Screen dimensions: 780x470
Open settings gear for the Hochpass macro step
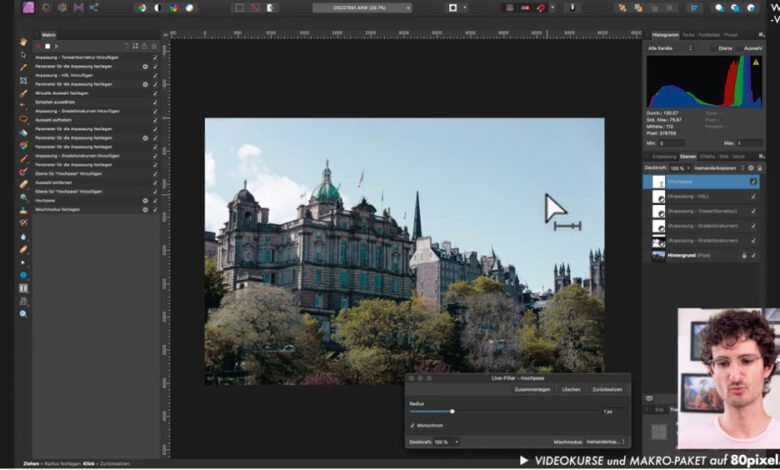point(145,201)
